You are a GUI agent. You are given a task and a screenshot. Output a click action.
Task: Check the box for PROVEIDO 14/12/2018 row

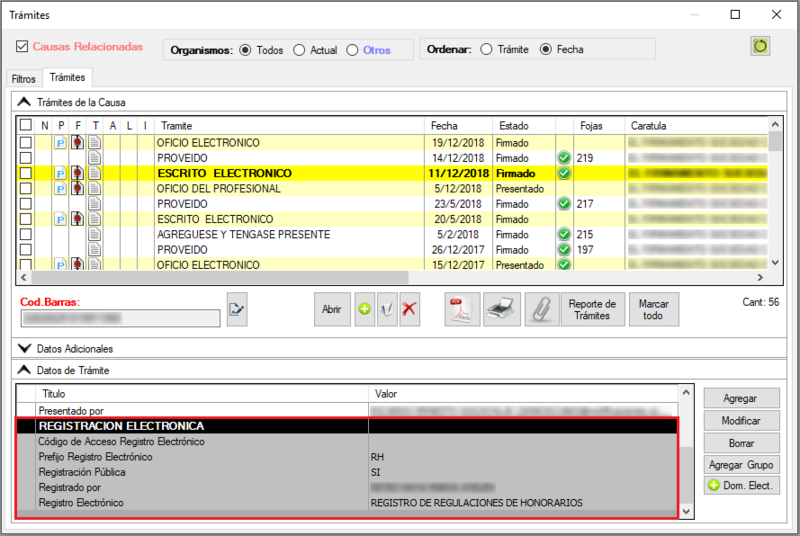click(26, 158)
